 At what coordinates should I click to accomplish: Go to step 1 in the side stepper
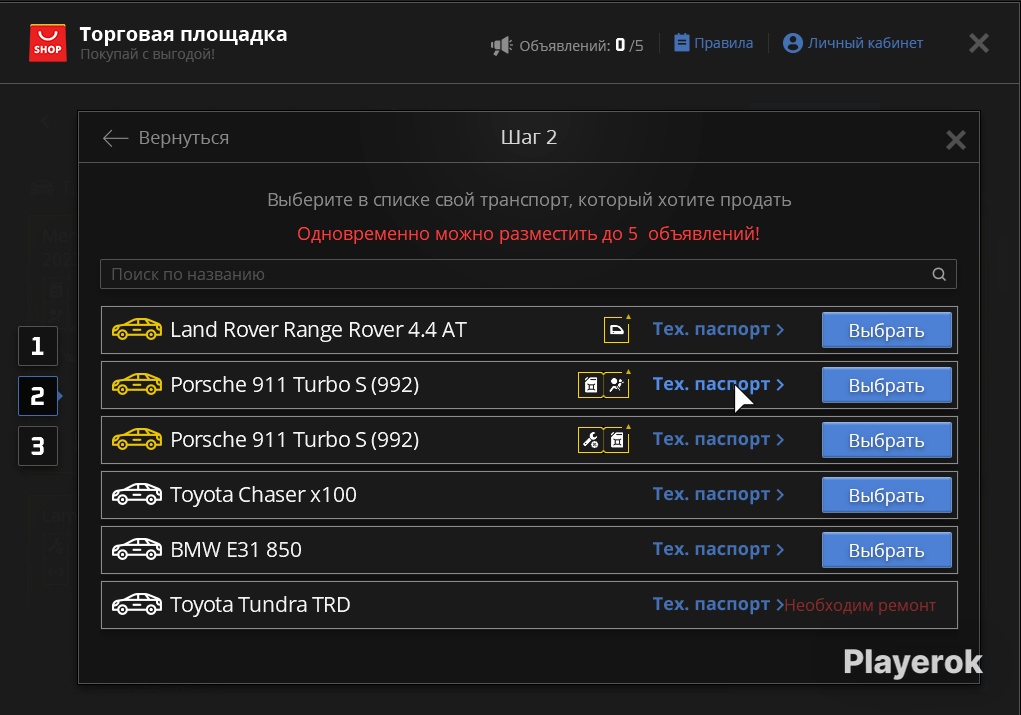(38, 346)
